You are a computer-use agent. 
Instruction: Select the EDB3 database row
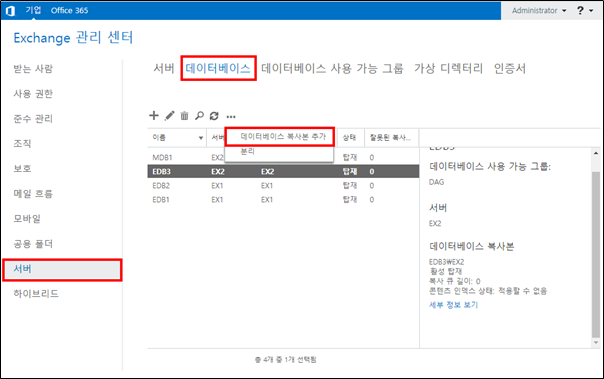click(283, 171)
